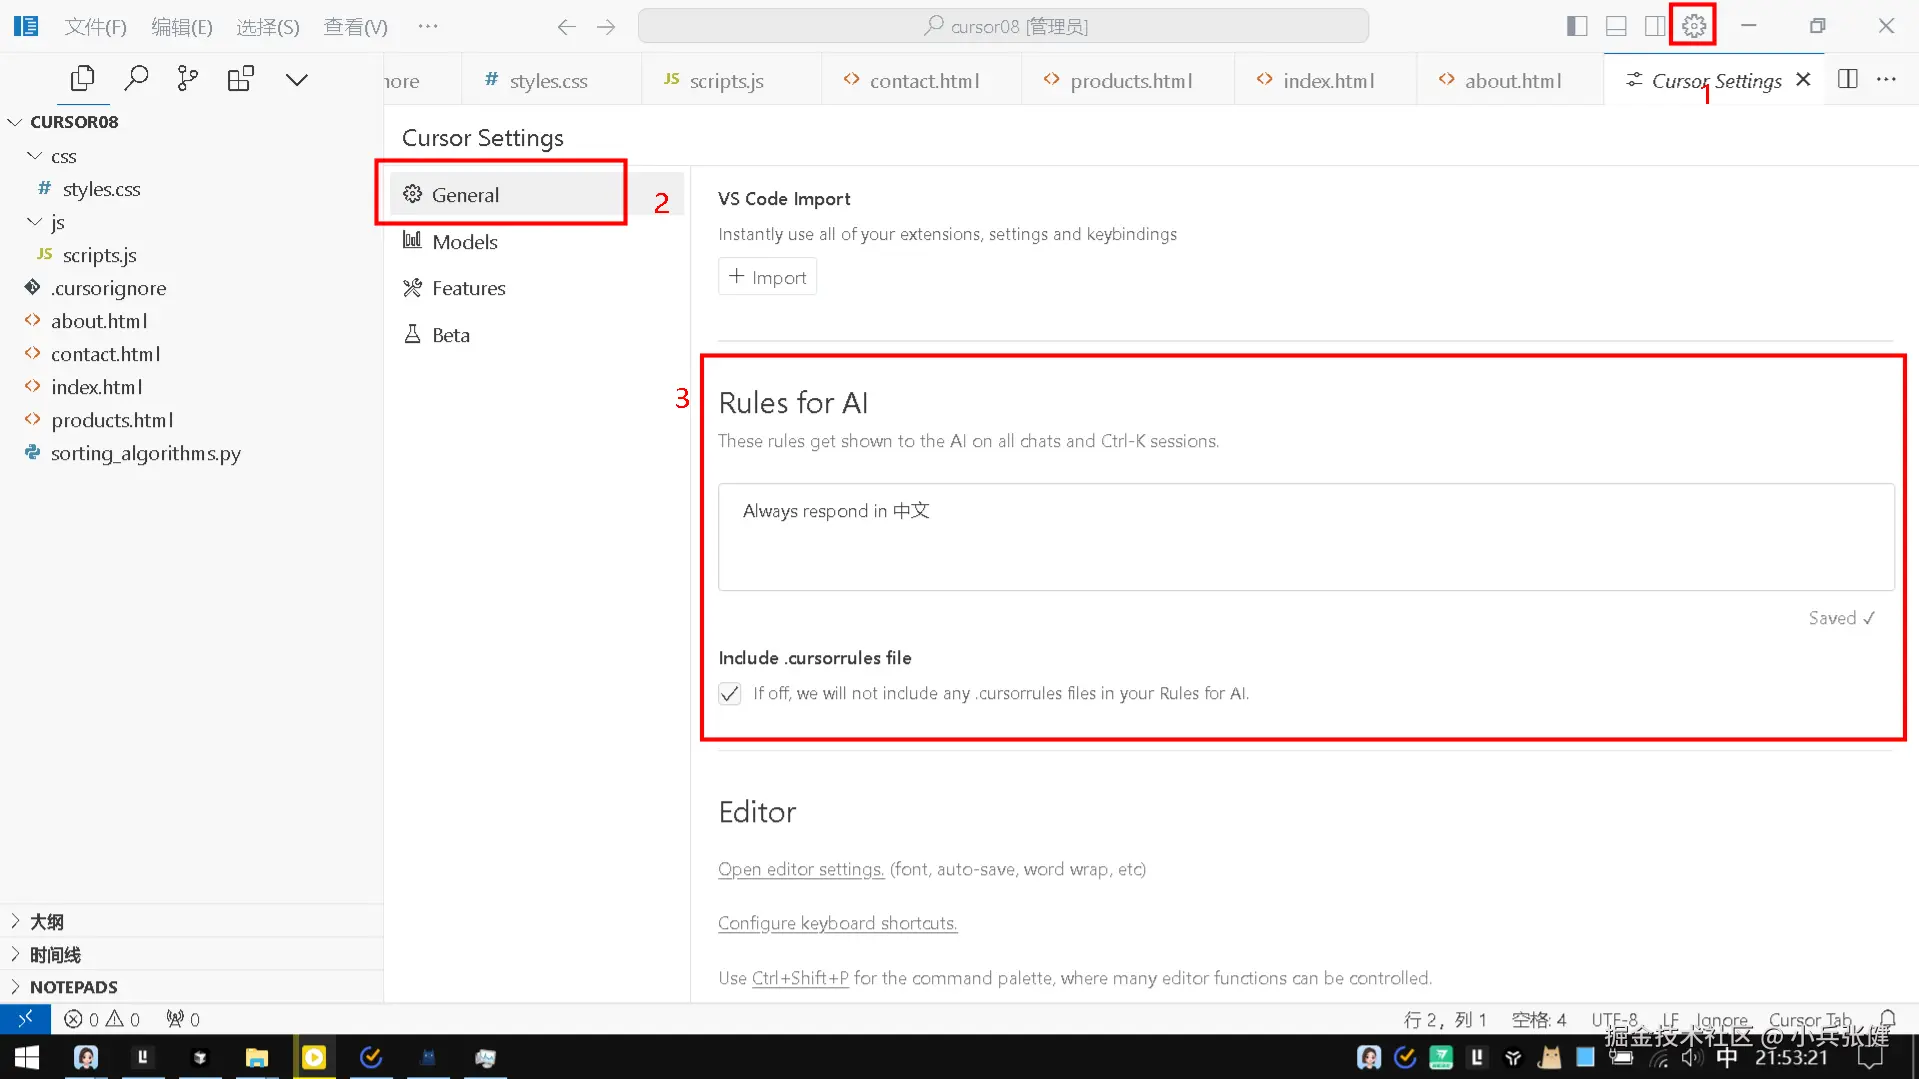The image size is (1919, 1079).
Task: Open scripts.js in the file tree
Action: pyautogui.click(x=99, y=255)
